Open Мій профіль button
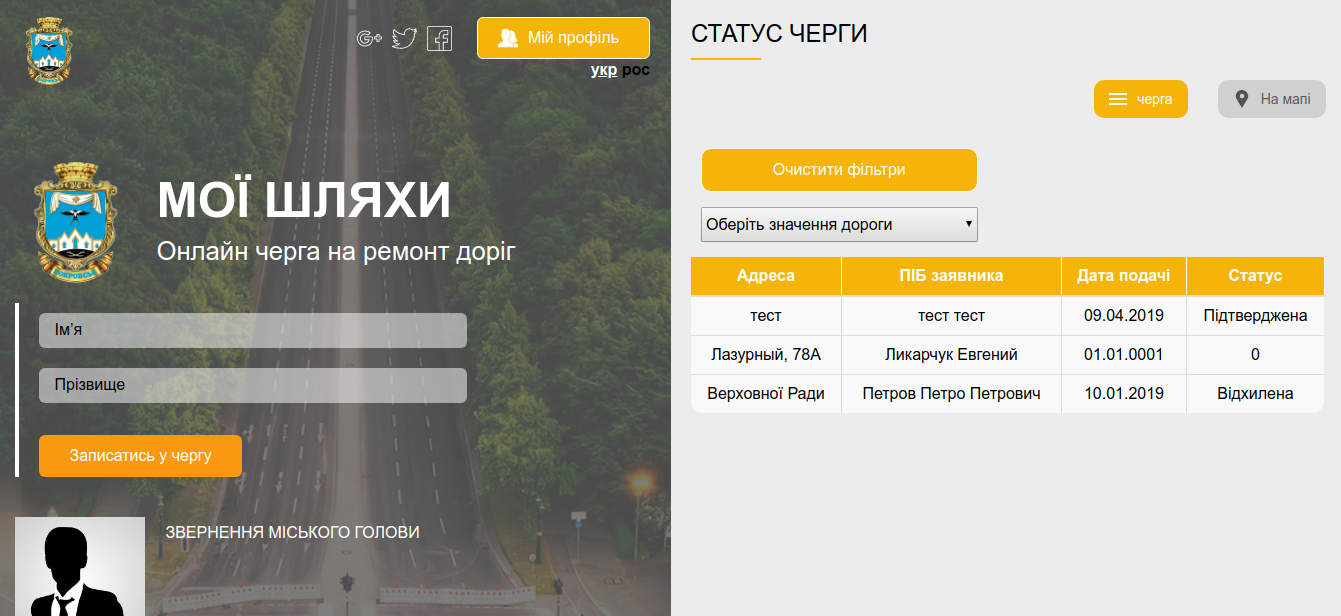Image resolution: width=1341 pixels, height=616 pixels. pos(563,38)
